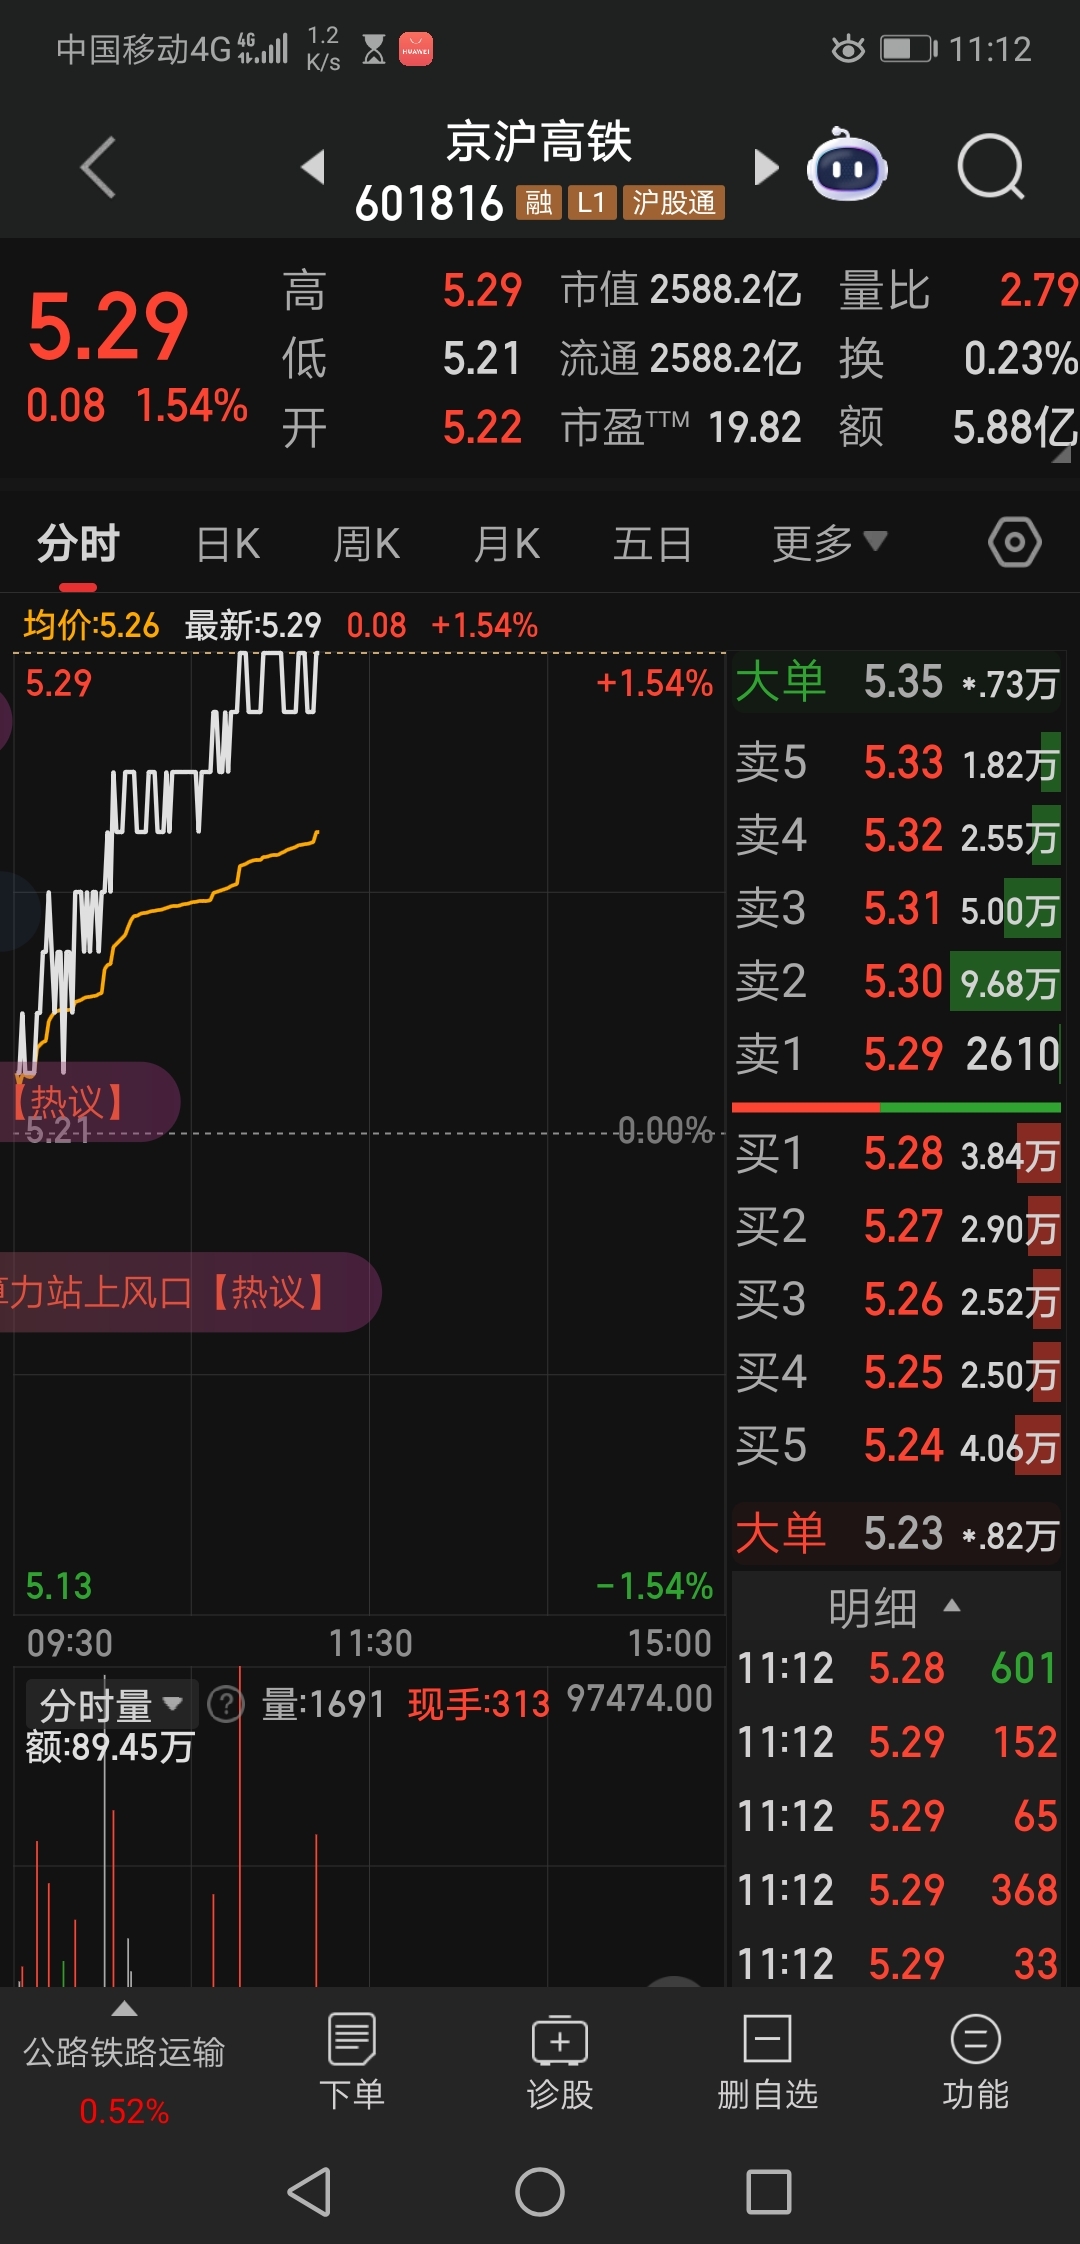Expand quote details corner triangle

[x=1061, y=455]
